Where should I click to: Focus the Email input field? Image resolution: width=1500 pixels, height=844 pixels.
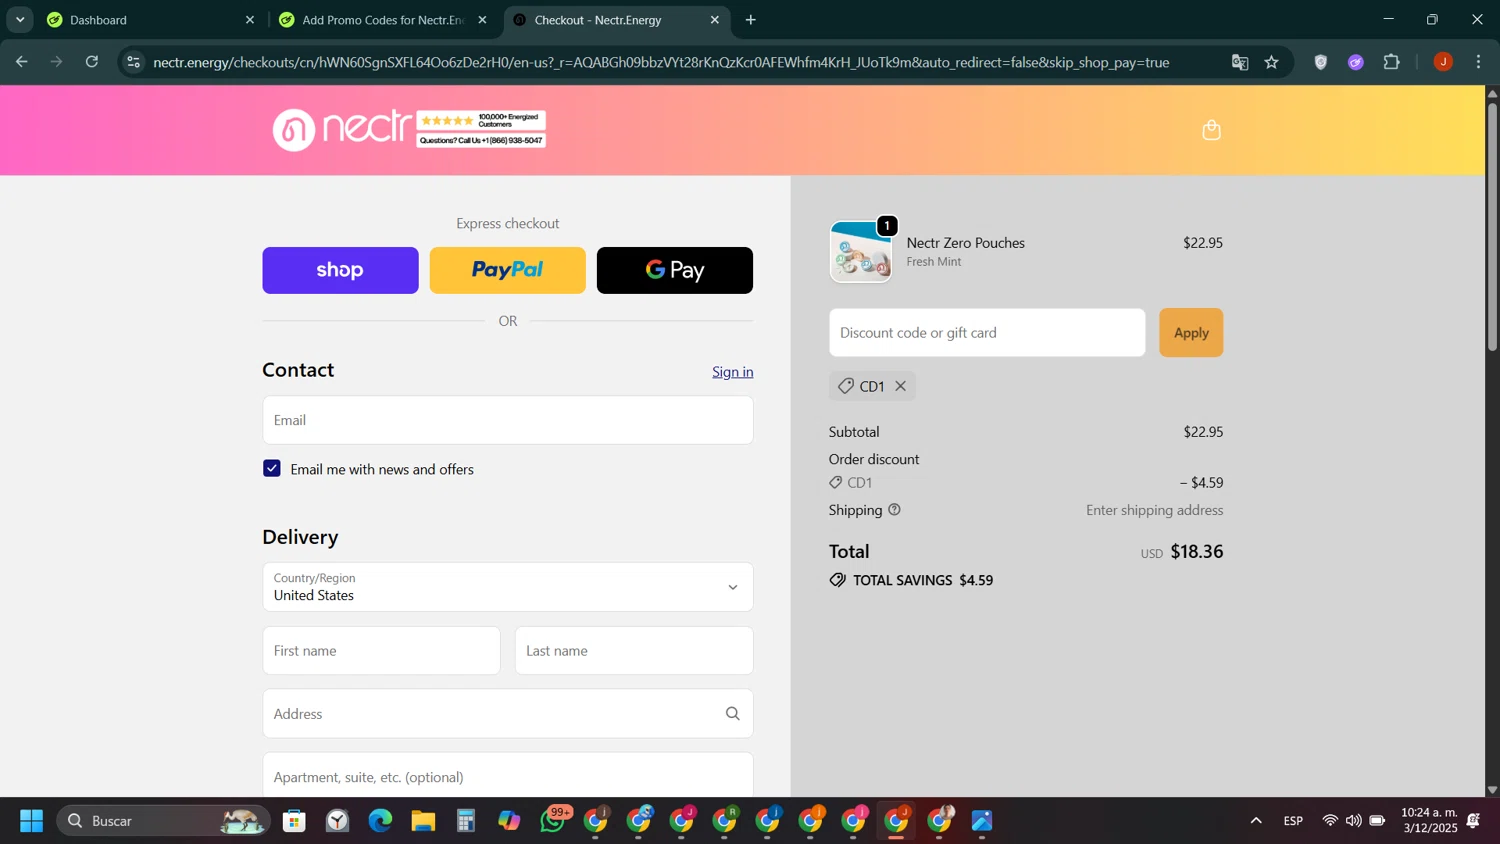(508, 420)
